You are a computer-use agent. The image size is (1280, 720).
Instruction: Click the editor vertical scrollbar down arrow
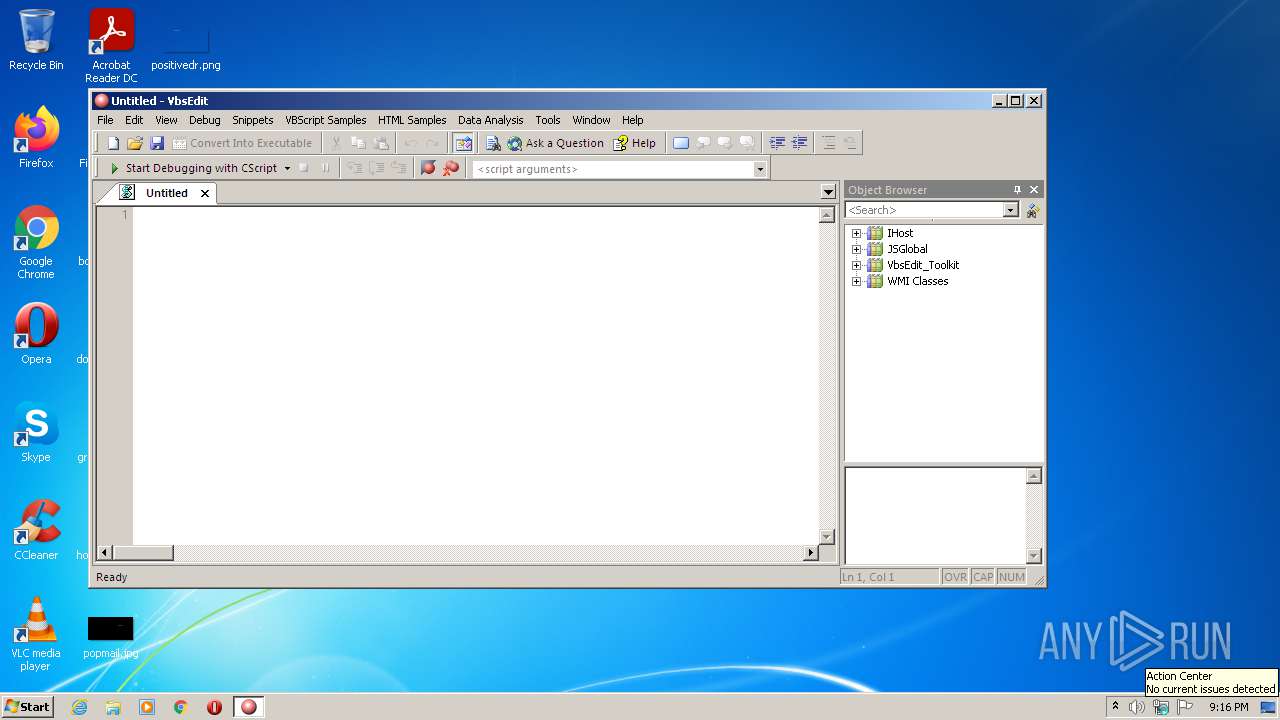[x=827, y=537]
